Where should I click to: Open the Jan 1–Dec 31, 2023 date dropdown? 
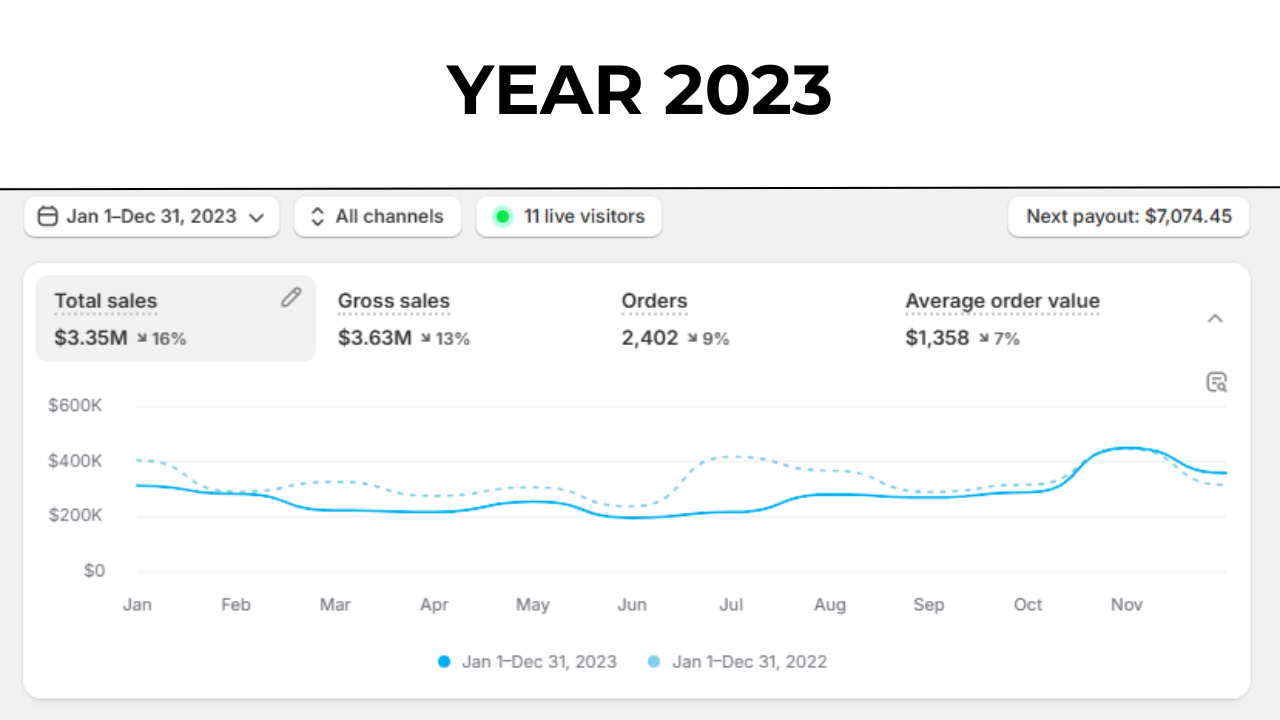click(x=151, y=216)
